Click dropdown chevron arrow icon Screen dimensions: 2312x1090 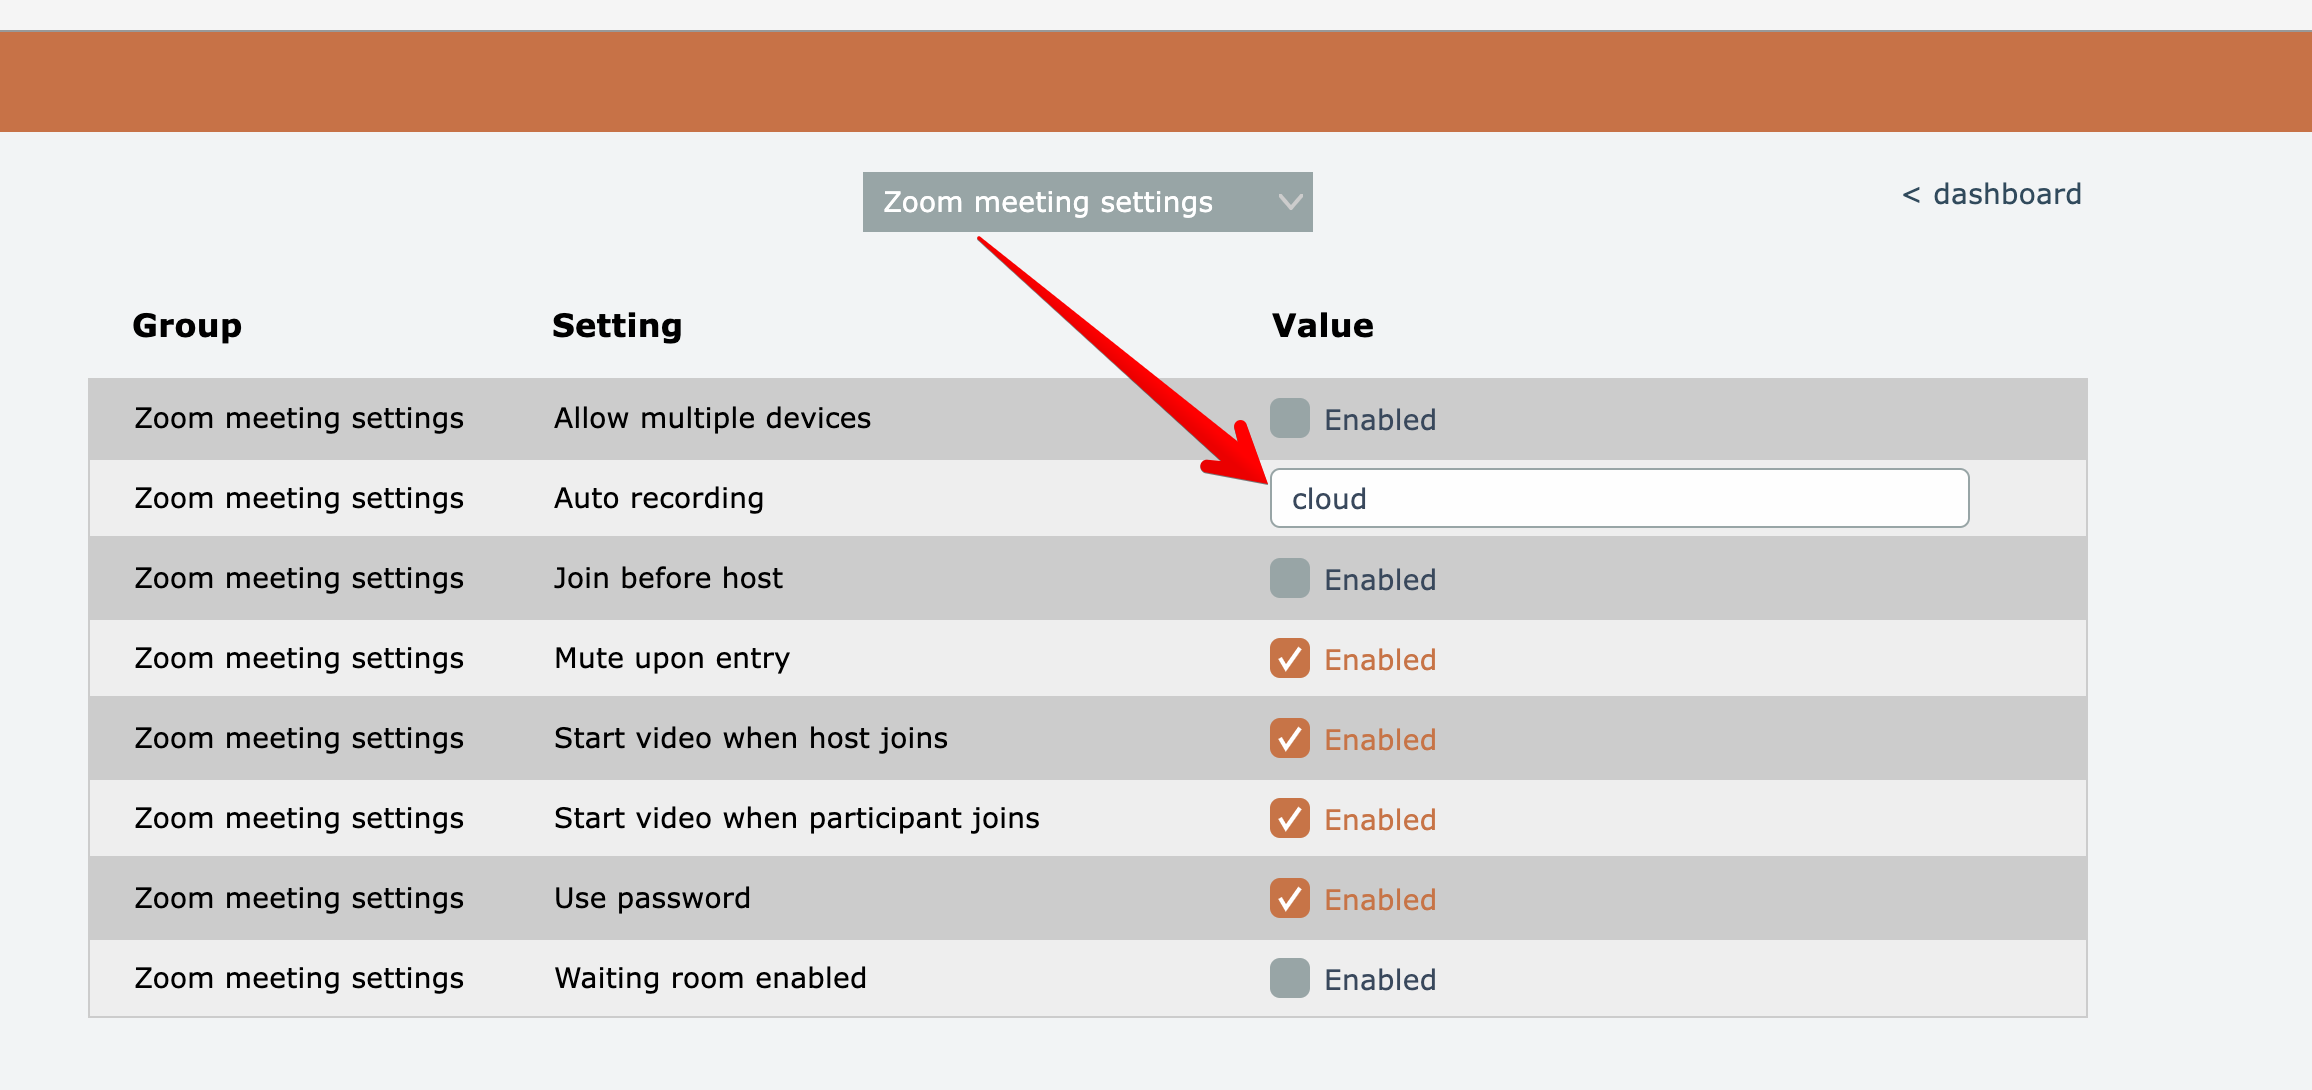point(1290,202)
